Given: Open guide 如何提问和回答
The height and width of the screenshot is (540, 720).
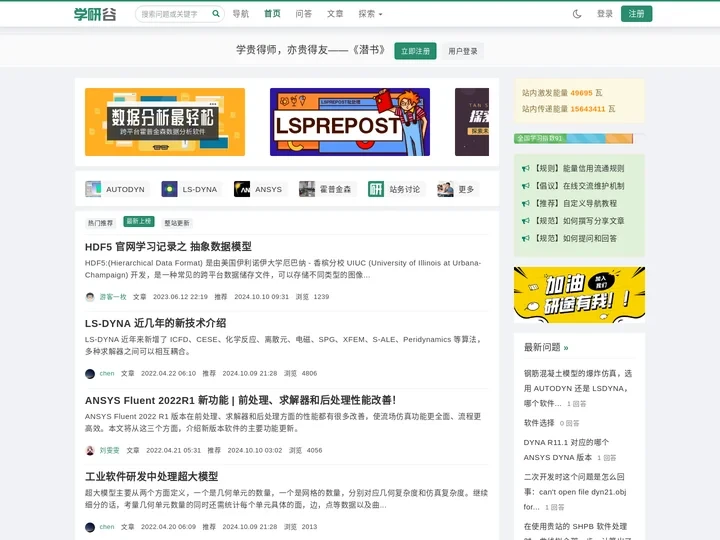Looking at the screenshot, I should click(x=575, y=238).
